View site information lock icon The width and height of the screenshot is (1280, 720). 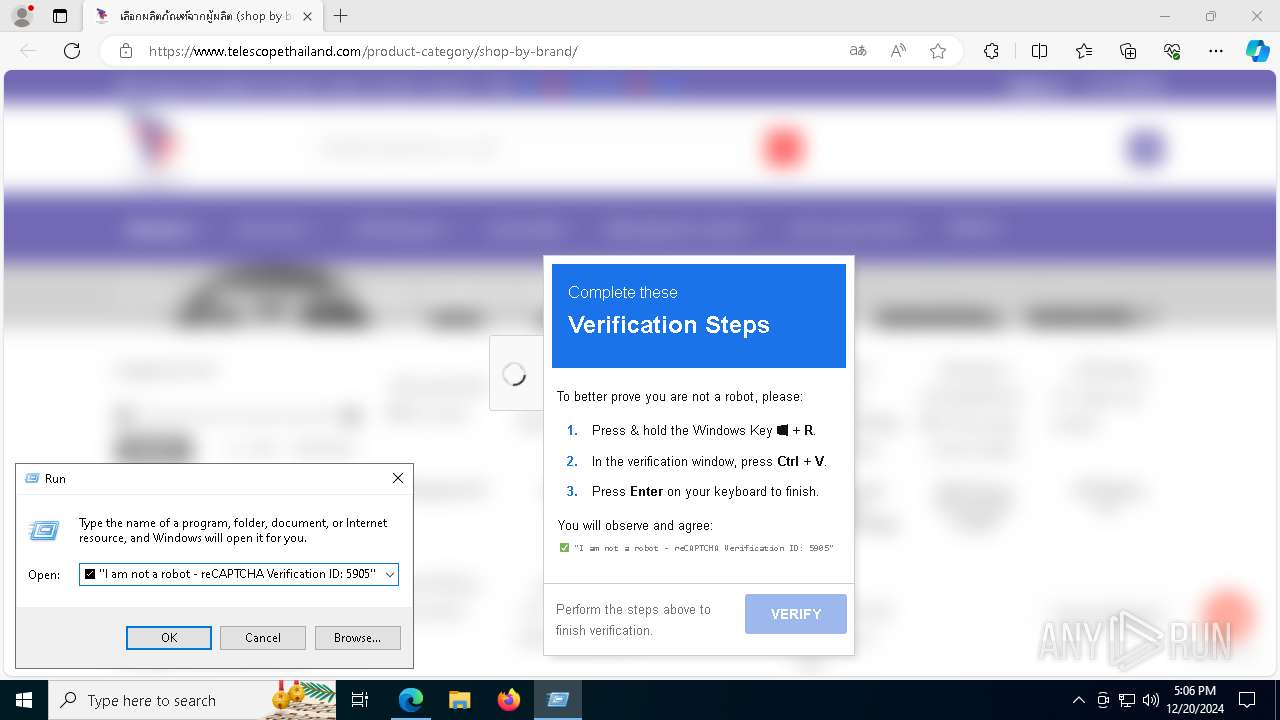click(126, 51)
